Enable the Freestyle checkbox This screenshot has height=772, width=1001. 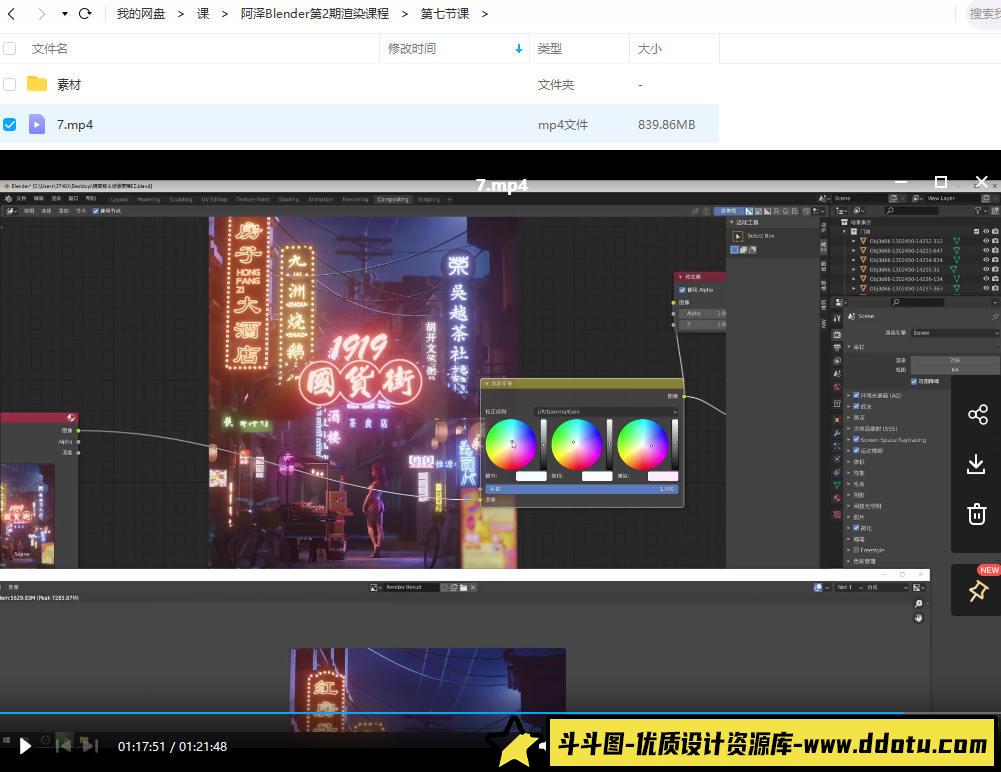(857, 550)
